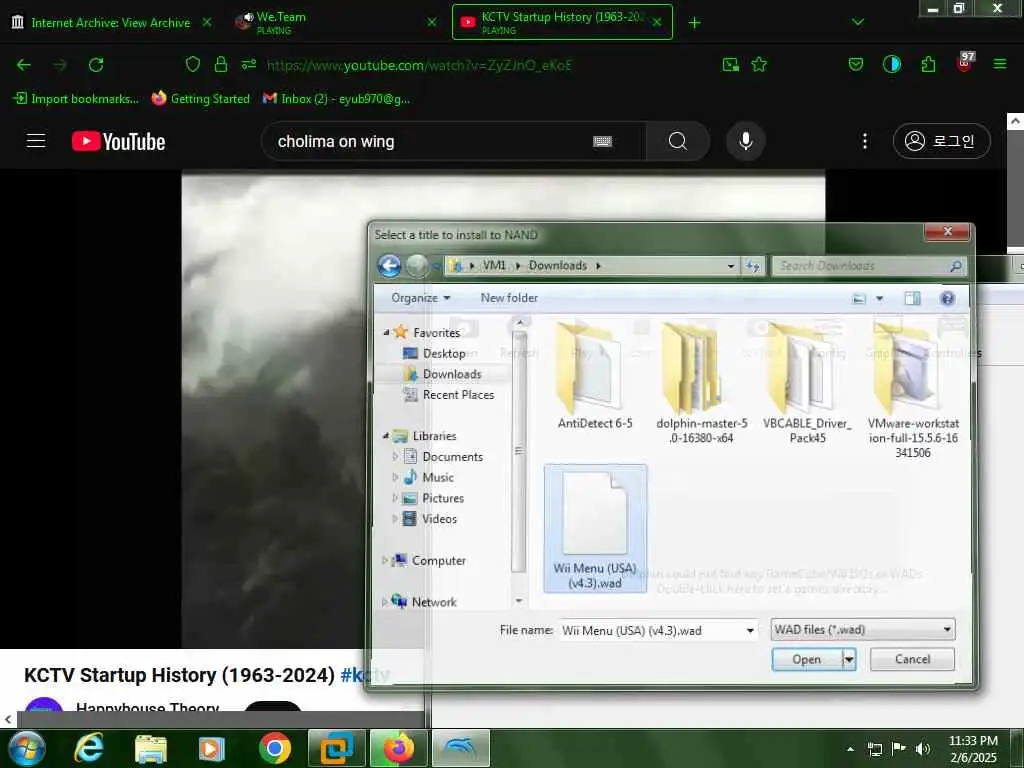
Task: Click Import bookmarks link
Action: point(76,99)
